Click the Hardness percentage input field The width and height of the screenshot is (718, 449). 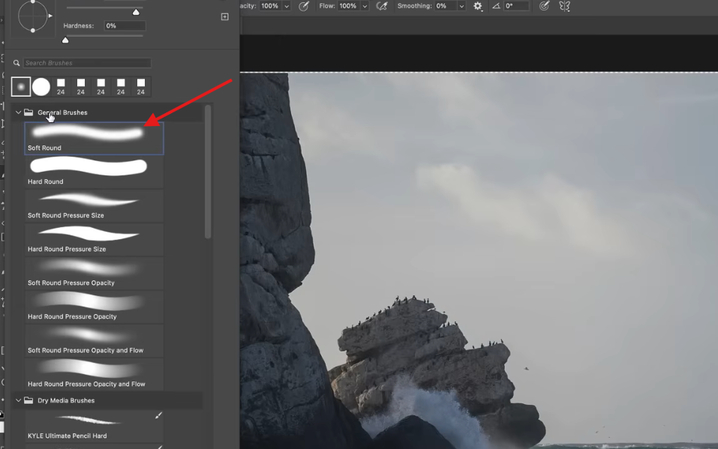(125, 26)
